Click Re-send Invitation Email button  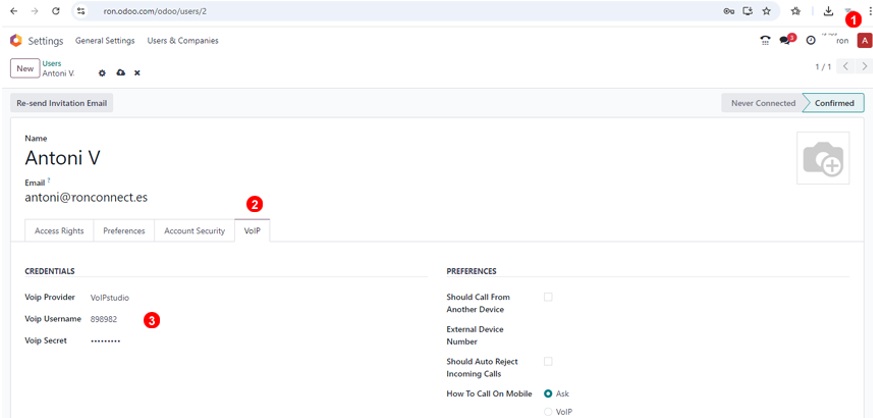pyautogui.click(x=62, y=103)
